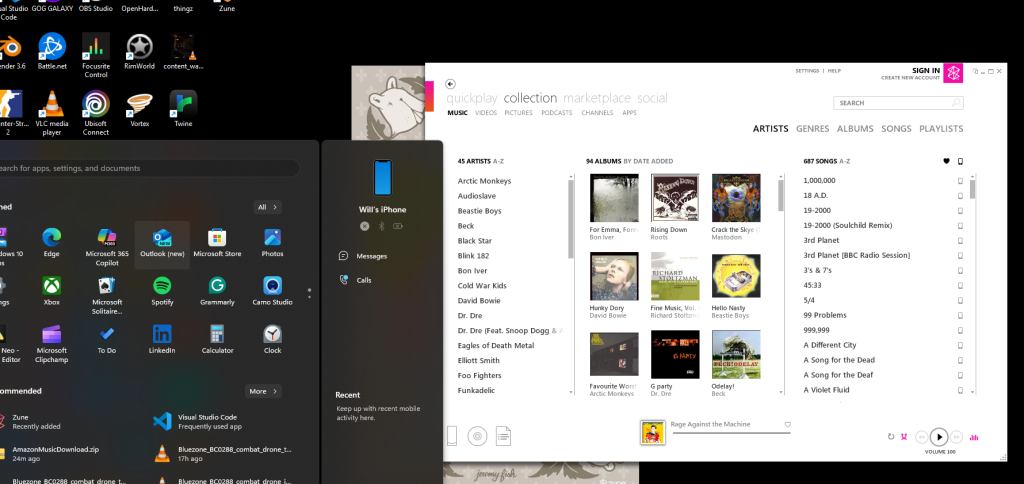This screenshot has width=1024, height=484.
Task: Click the disconnect icon under Will's iPhone
Action: [x=364, y=226]
